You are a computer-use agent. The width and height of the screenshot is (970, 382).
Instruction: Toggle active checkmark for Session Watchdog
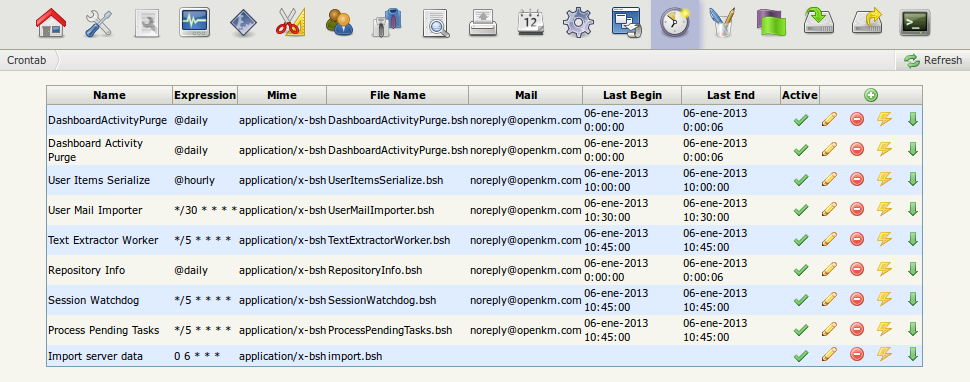(x=800, y=300)
